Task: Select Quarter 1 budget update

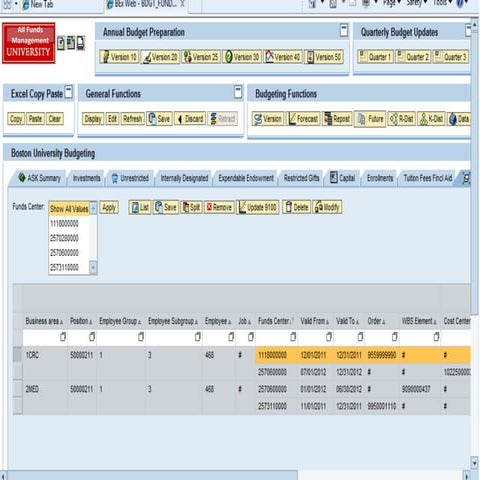Action: tap(375, 57)
